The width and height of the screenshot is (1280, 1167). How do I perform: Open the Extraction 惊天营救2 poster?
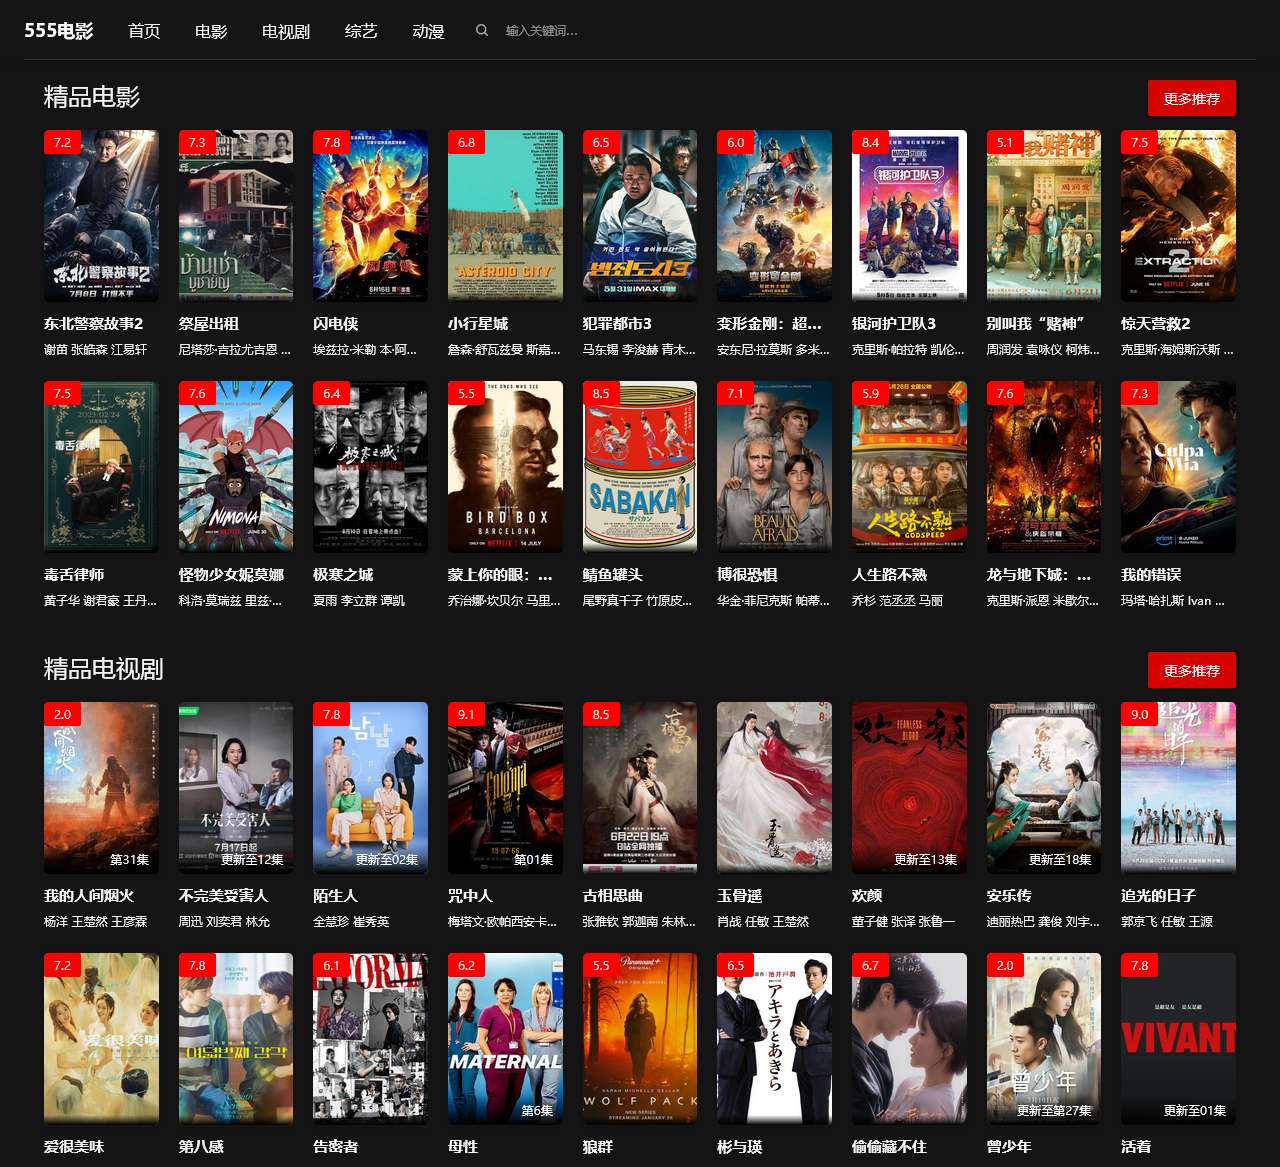point(1178,216)
